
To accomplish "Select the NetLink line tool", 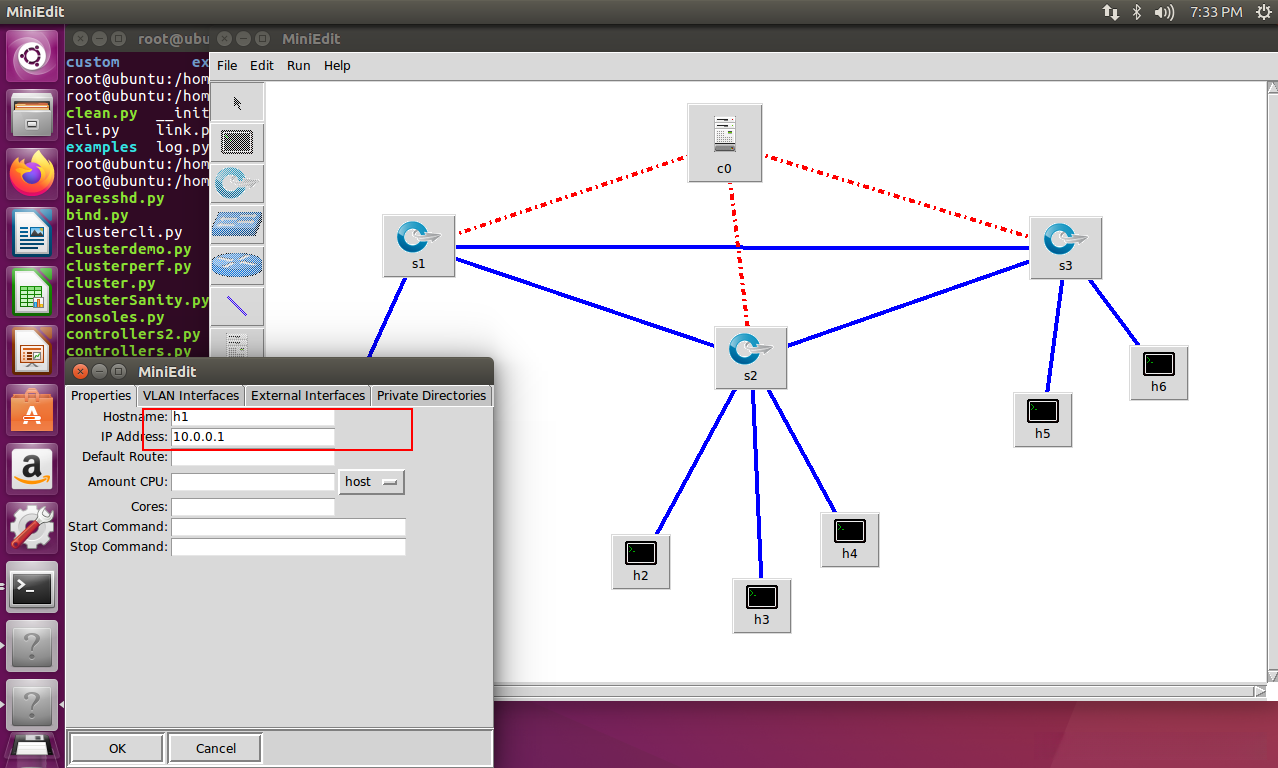I will click(x=237, y=307).
